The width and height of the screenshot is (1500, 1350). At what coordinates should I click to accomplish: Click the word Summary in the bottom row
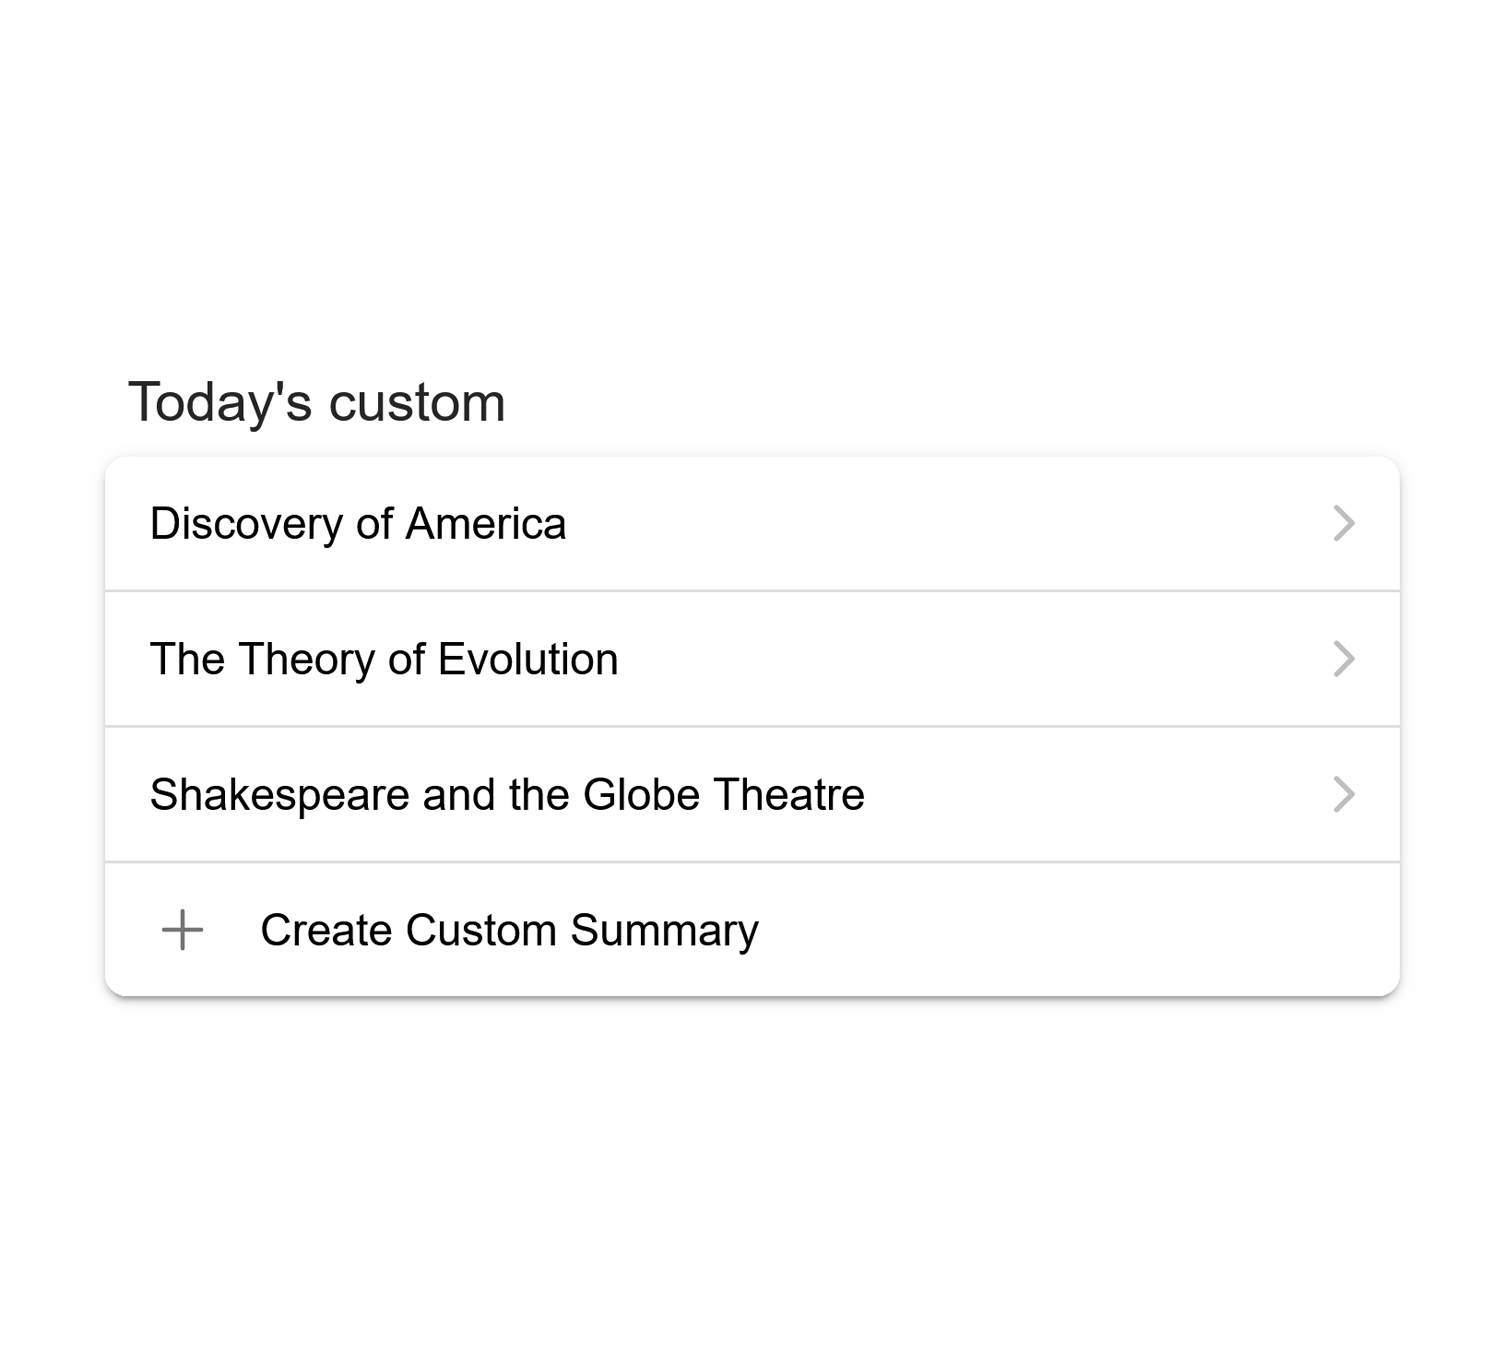[x=664, y=931]
